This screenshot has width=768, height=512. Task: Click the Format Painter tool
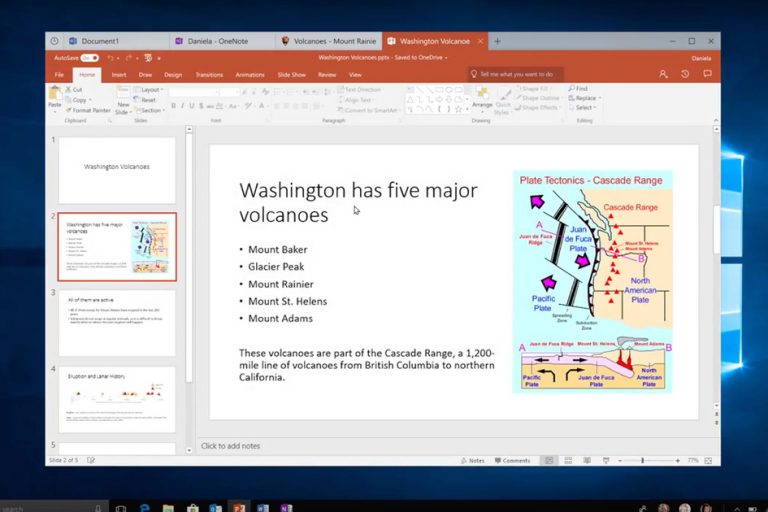(x=88, y=110)
